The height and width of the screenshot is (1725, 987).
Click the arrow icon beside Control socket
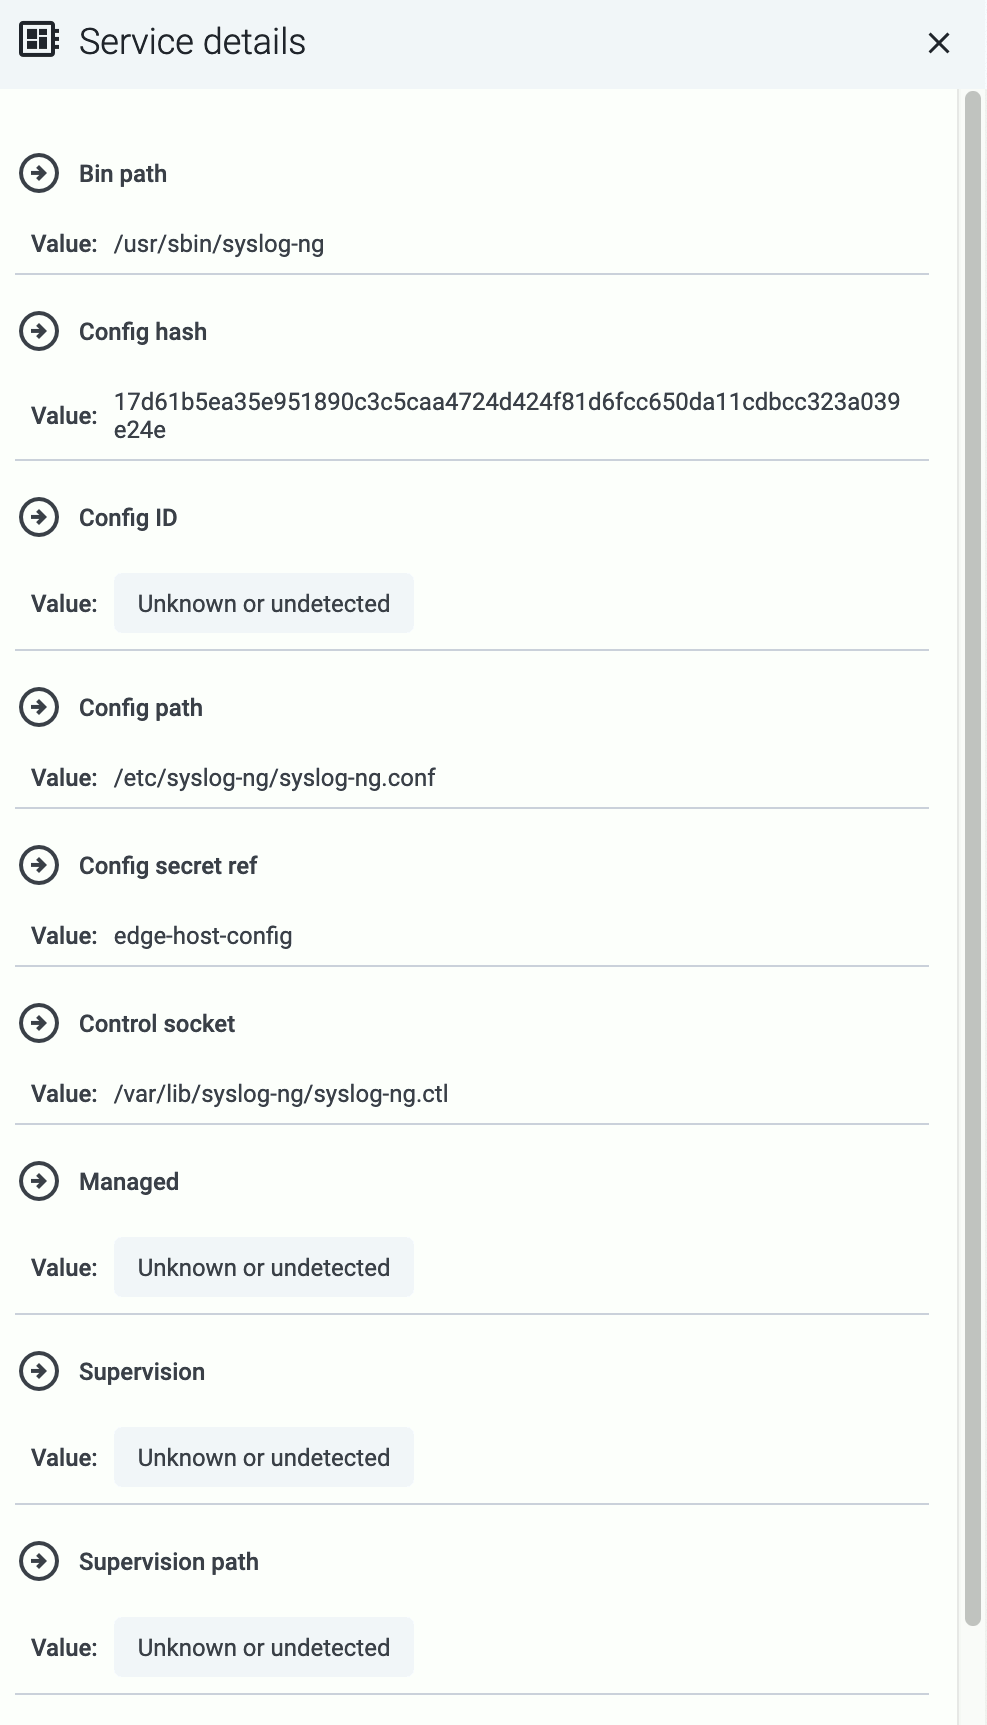coord(39,1023)
